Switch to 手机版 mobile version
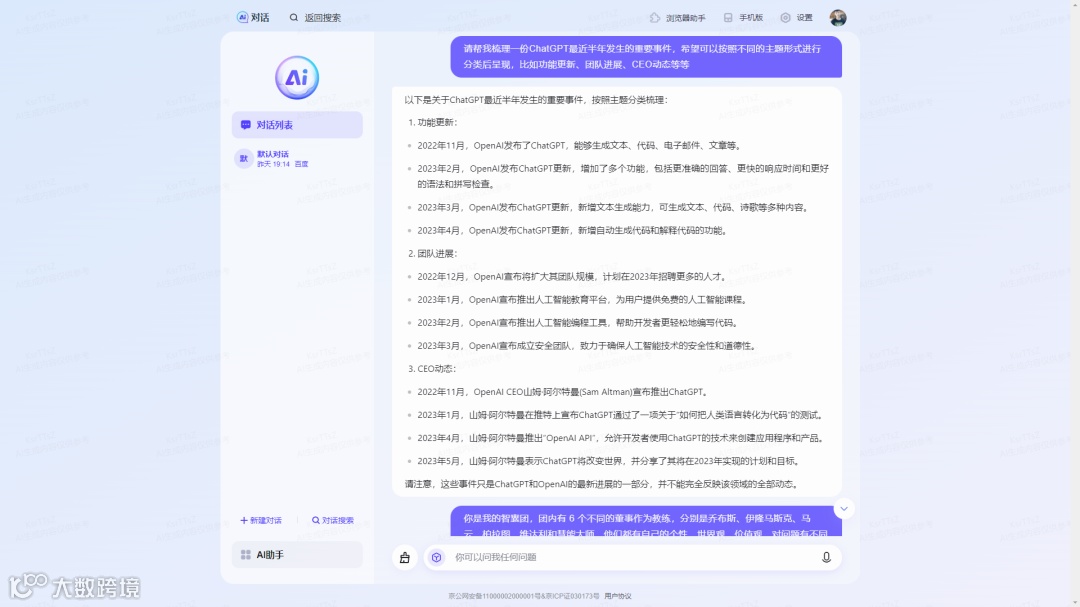 (x=743, y=18)
